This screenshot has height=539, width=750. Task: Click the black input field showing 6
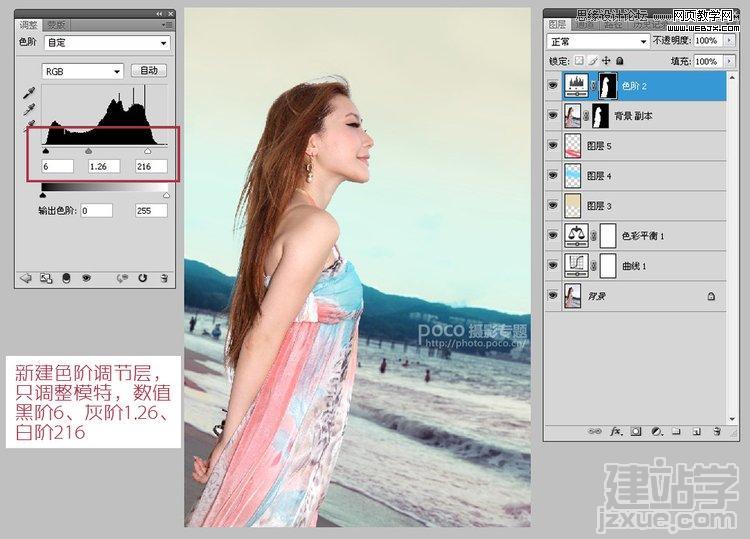tap(57, 166)
